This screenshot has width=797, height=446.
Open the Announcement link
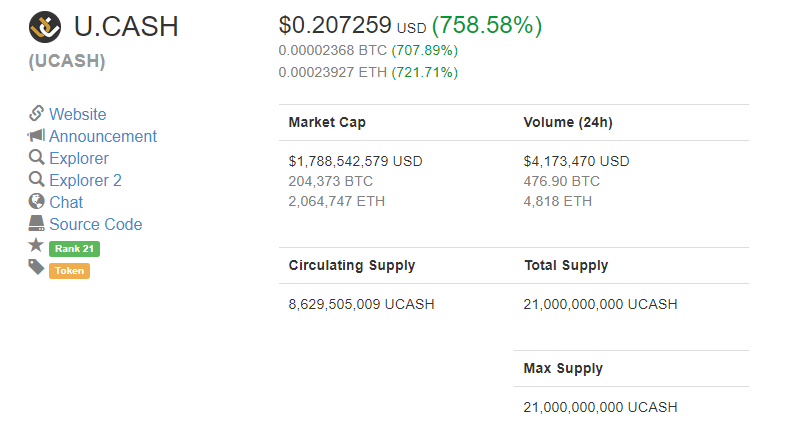tap(103, 137)
